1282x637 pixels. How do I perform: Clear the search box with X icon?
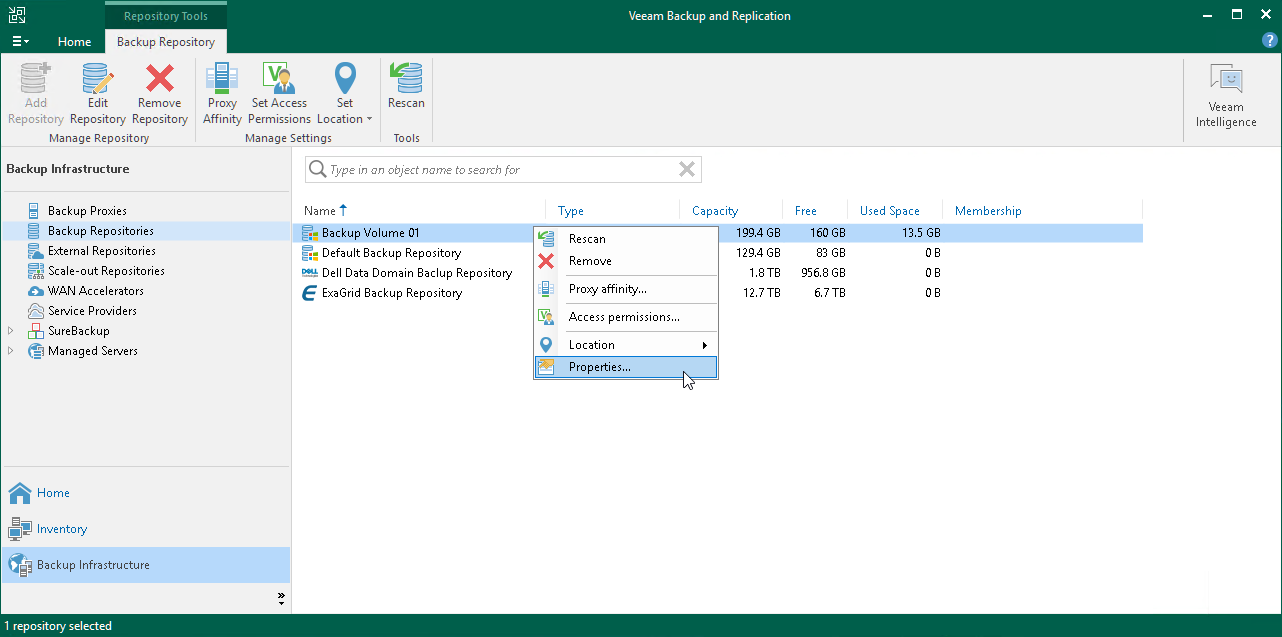687,170
